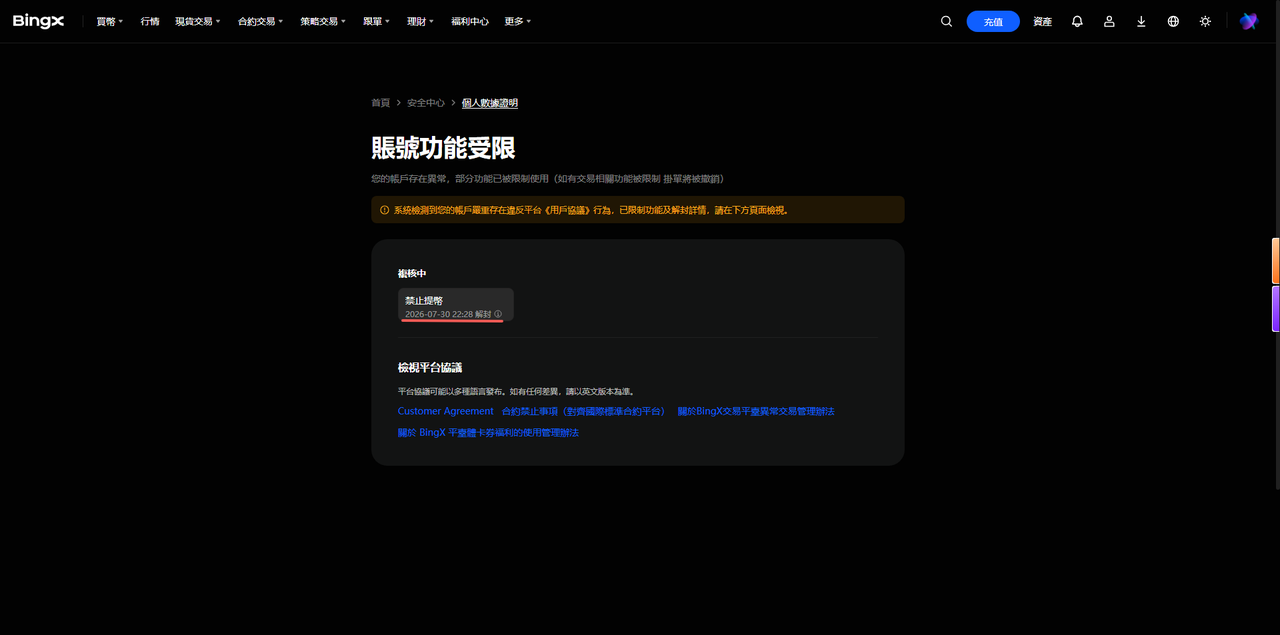This screenshot has height=635, width=1280.
Task: Open the search magnifier icon
Action: (946, 21)
